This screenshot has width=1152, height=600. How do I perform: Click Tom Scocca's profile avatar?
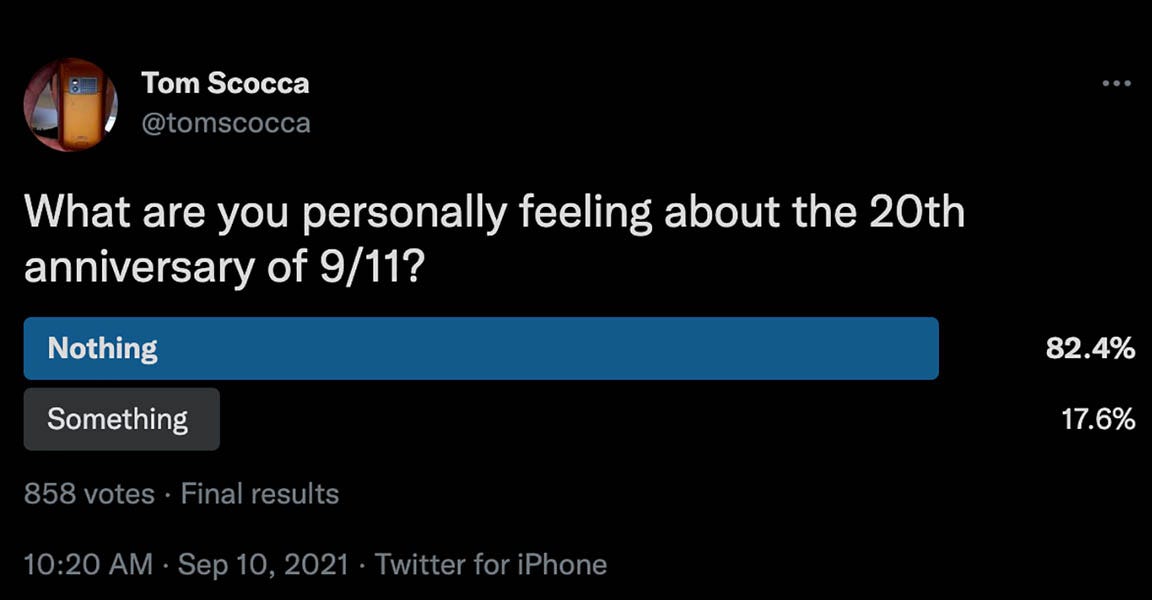pos(71,105)
